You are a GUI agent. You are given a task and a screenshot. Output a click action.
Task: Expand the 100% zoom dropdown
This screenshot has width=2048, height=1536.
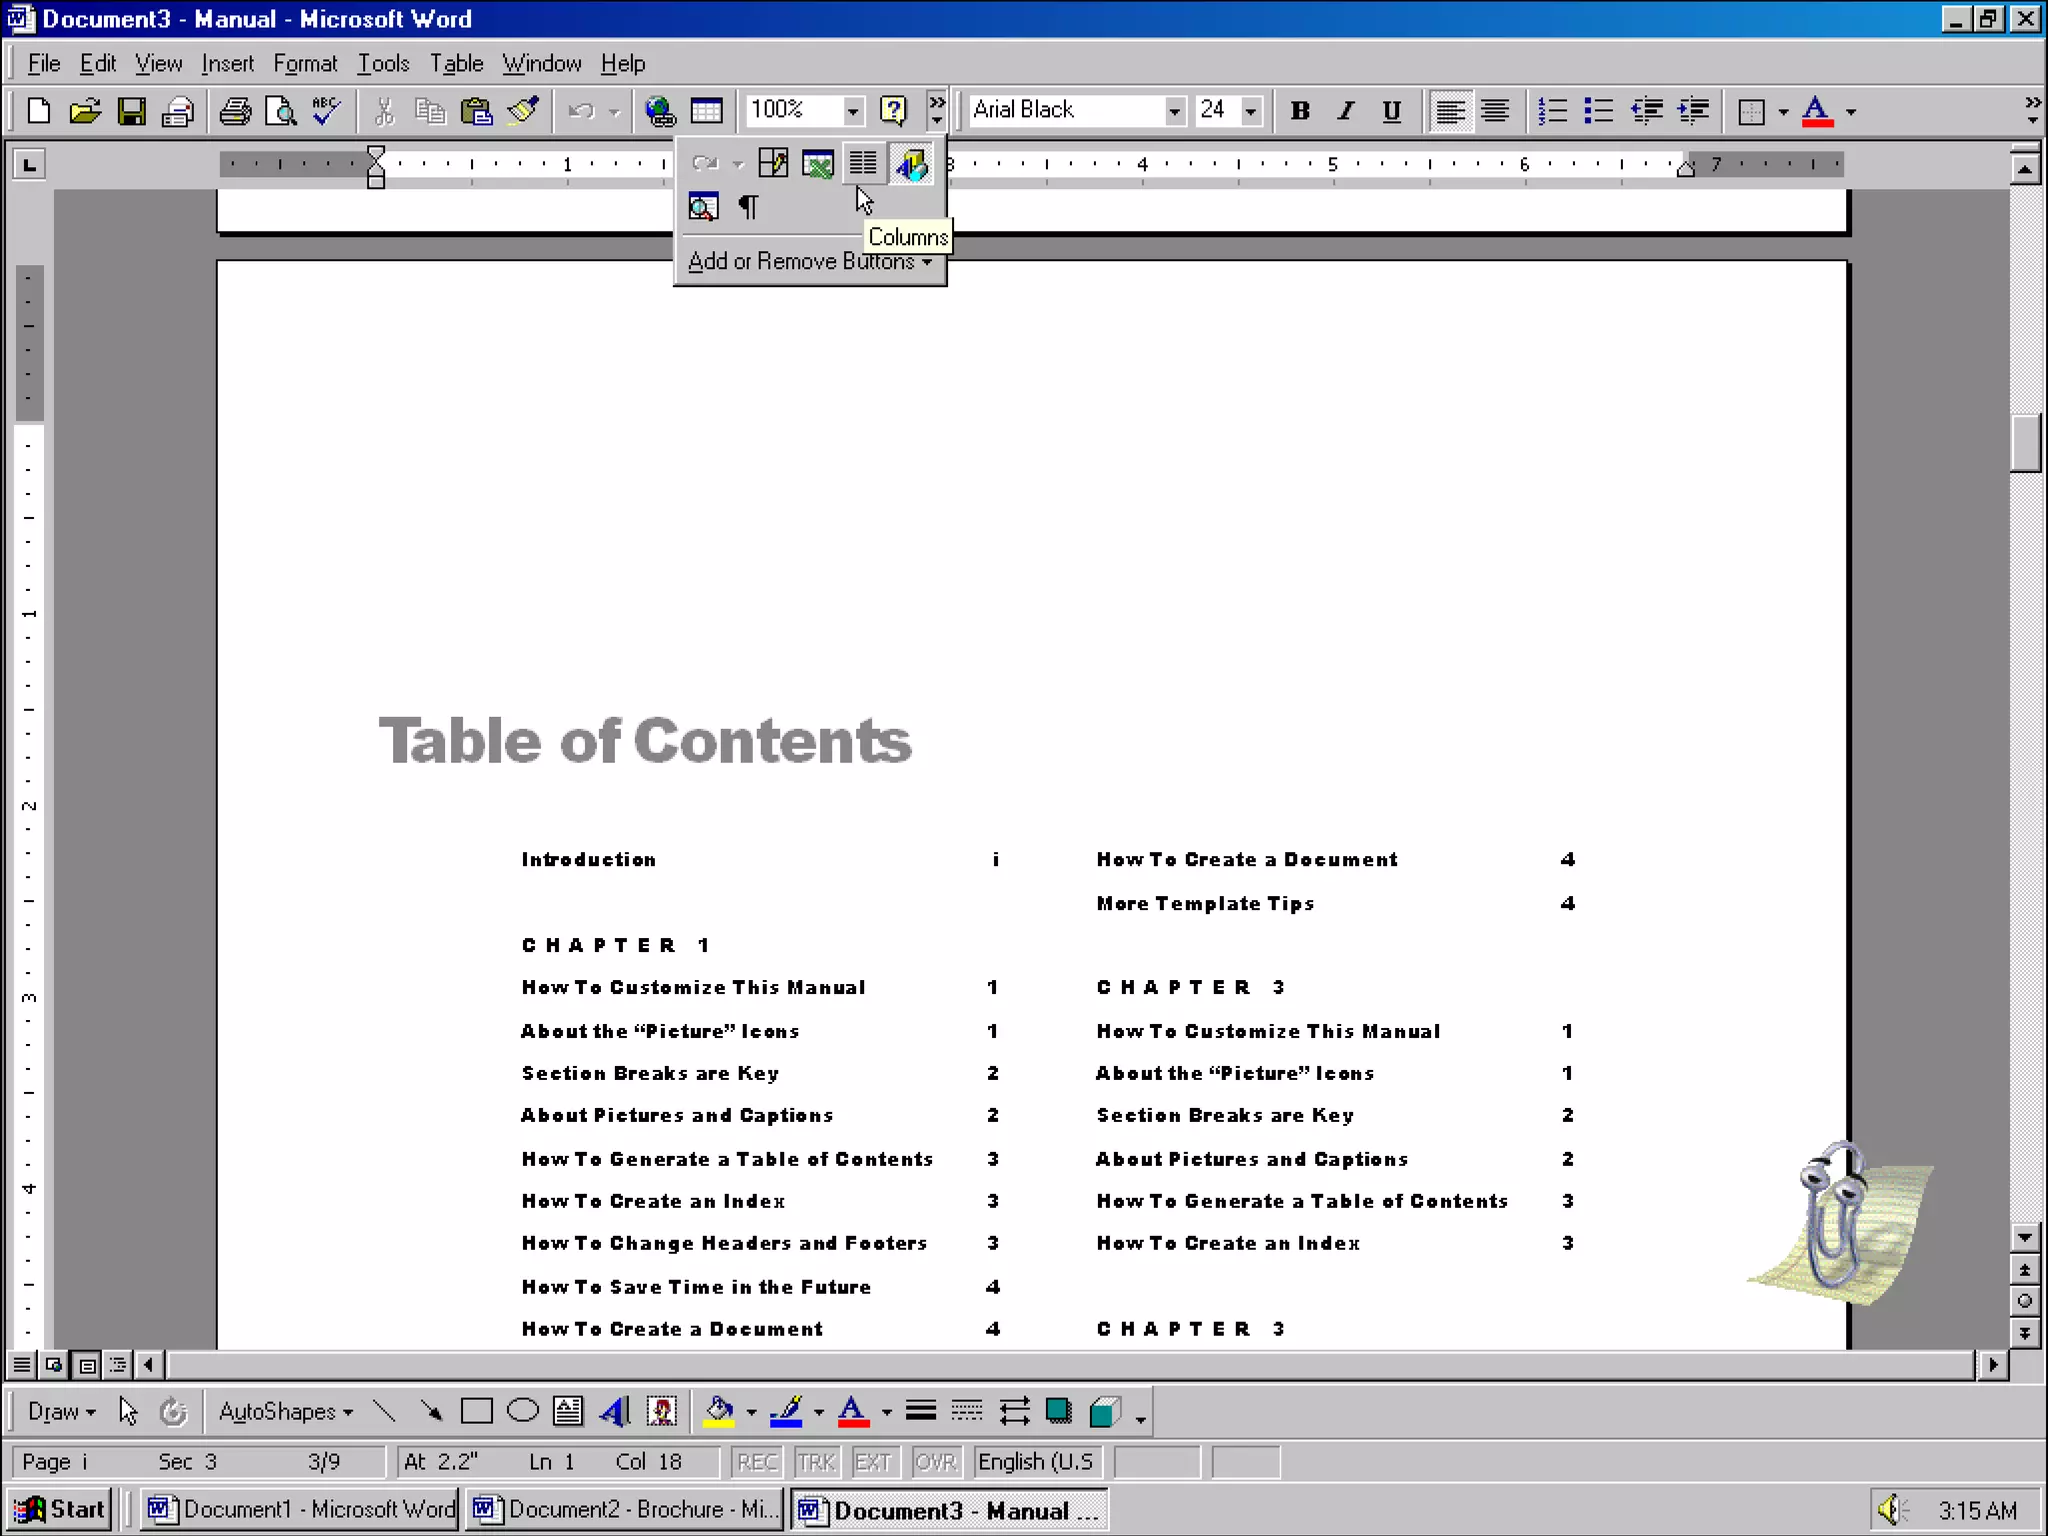click(852, 111)
